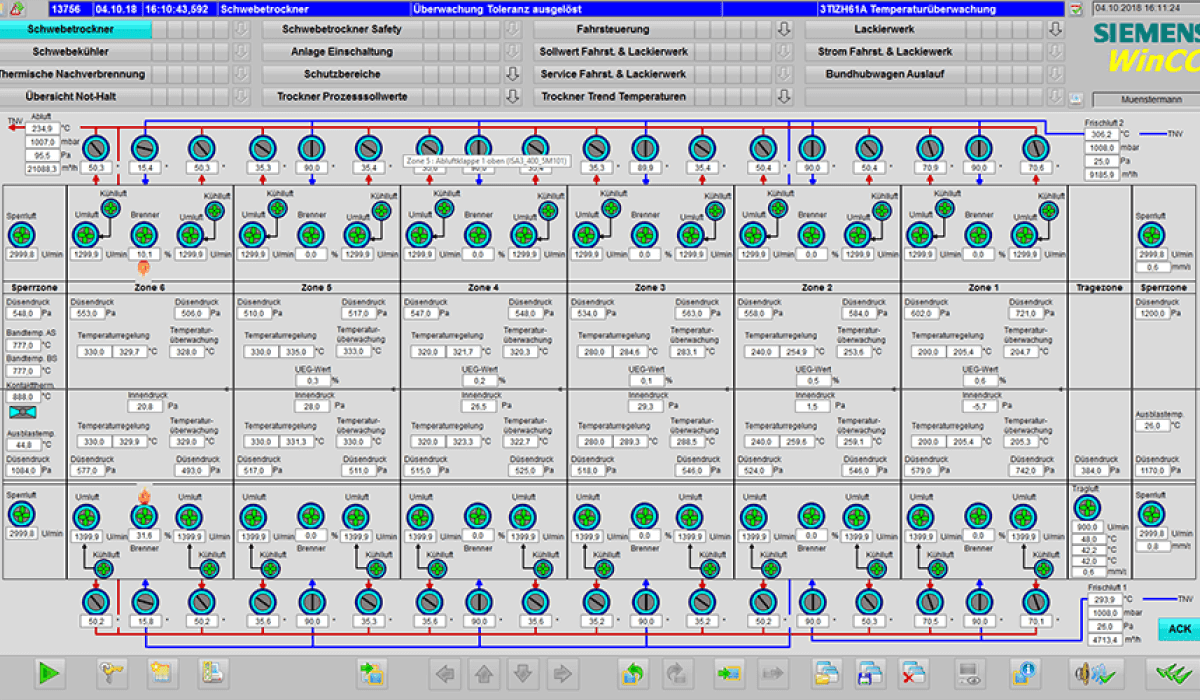The height and width of the screenshot is (700, 1200).
Task: Open the Schwebekühler screen
Action: coord(70,52)
